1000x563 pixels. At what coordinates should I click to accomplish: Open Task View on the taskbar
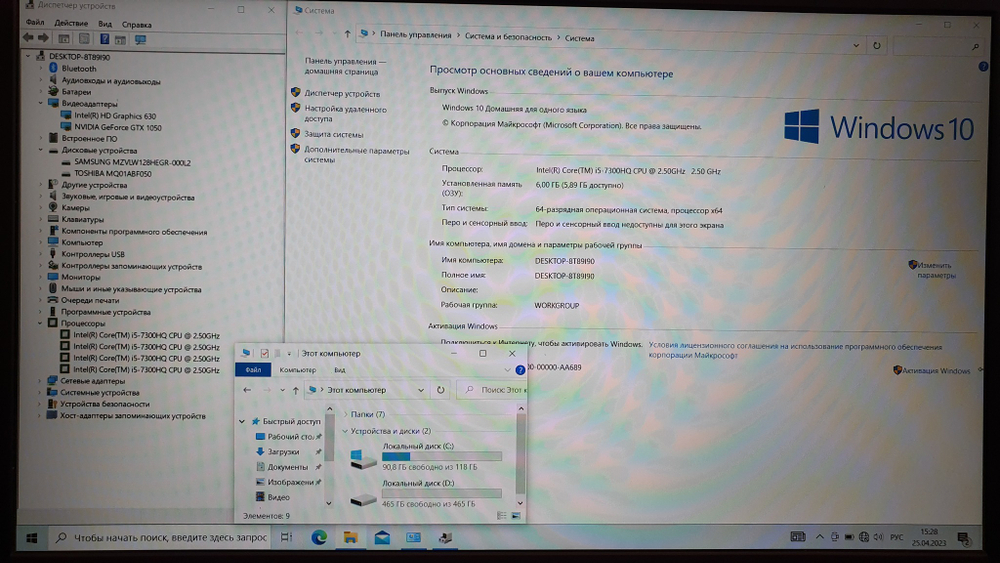(x=286, y=537)
